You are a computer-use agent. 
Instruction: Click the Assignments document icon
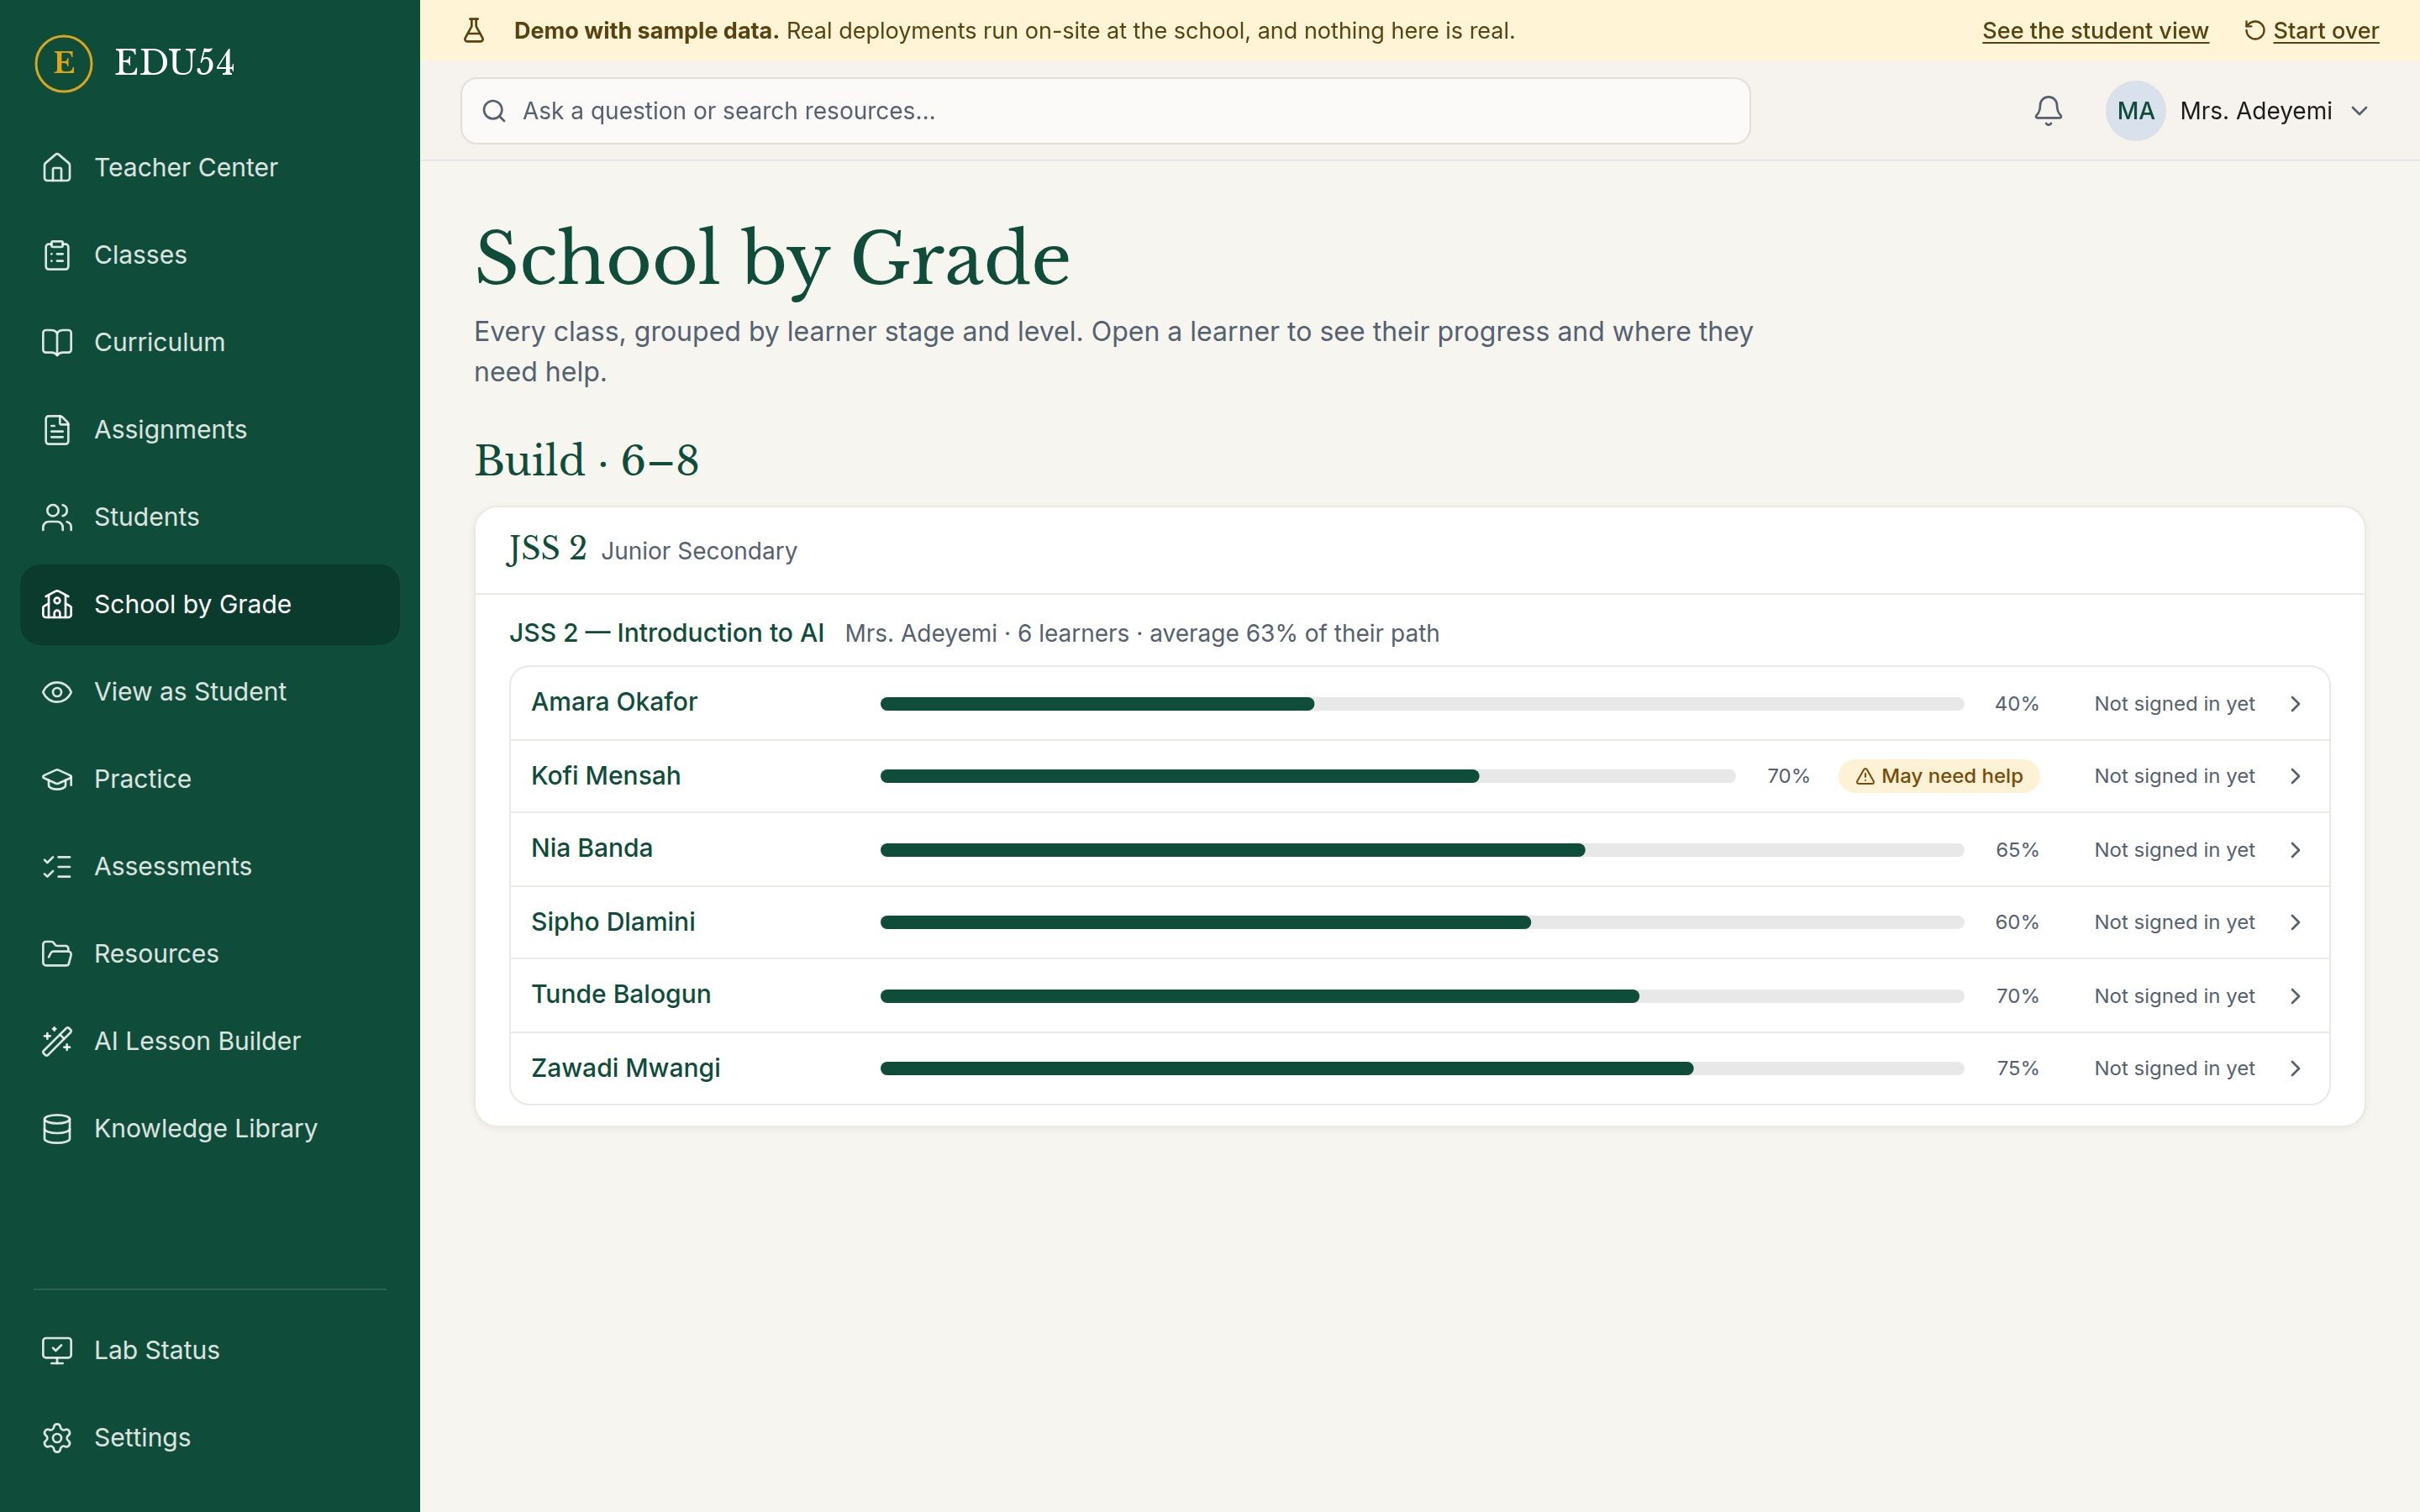pos(57,430)
